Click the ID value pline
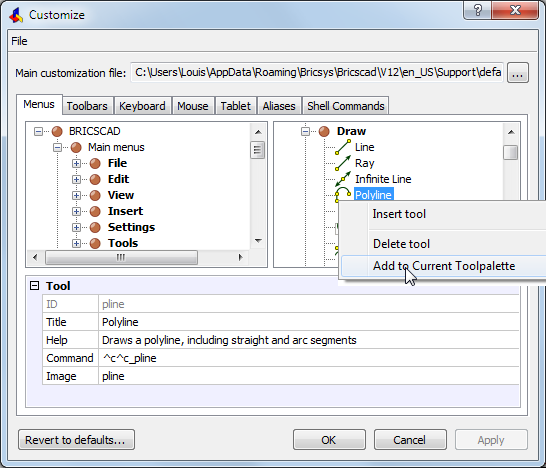 [x=113, y=304]
